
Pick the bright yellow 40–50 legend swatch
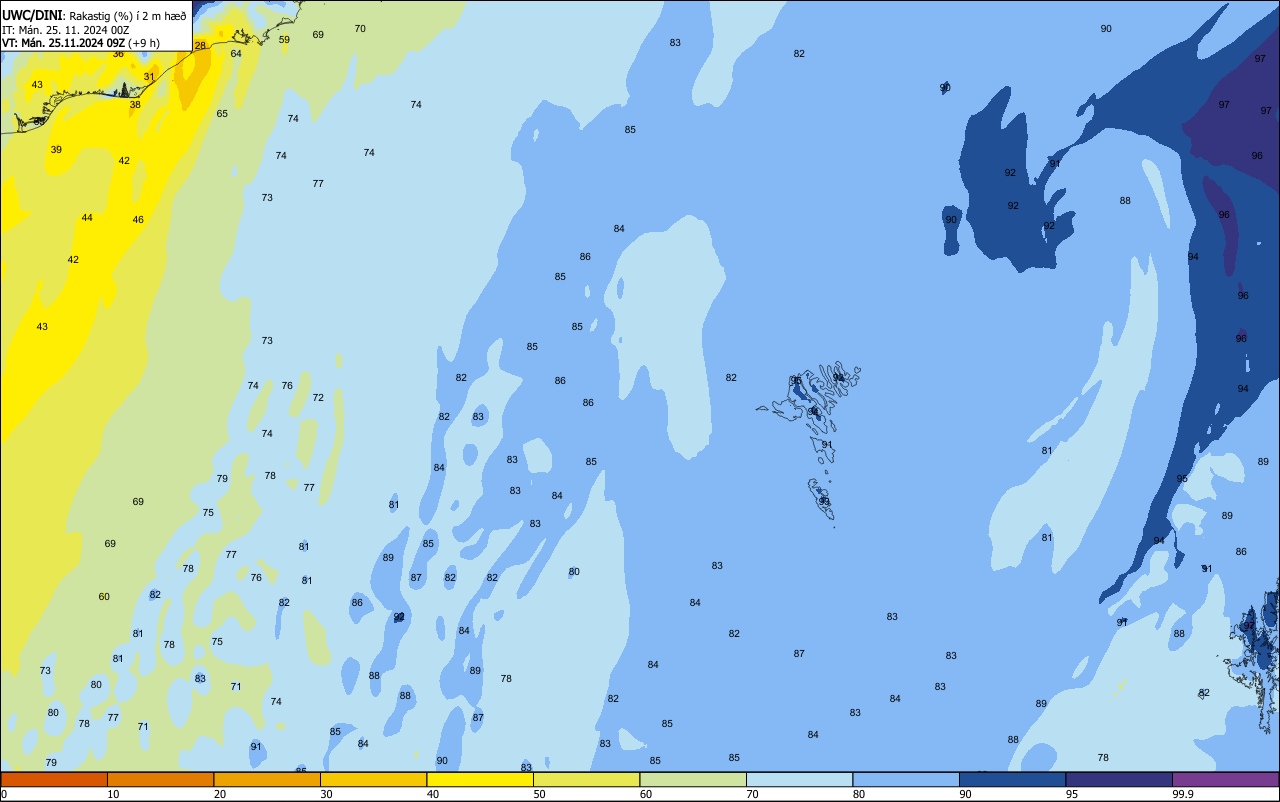coord(480,779)
